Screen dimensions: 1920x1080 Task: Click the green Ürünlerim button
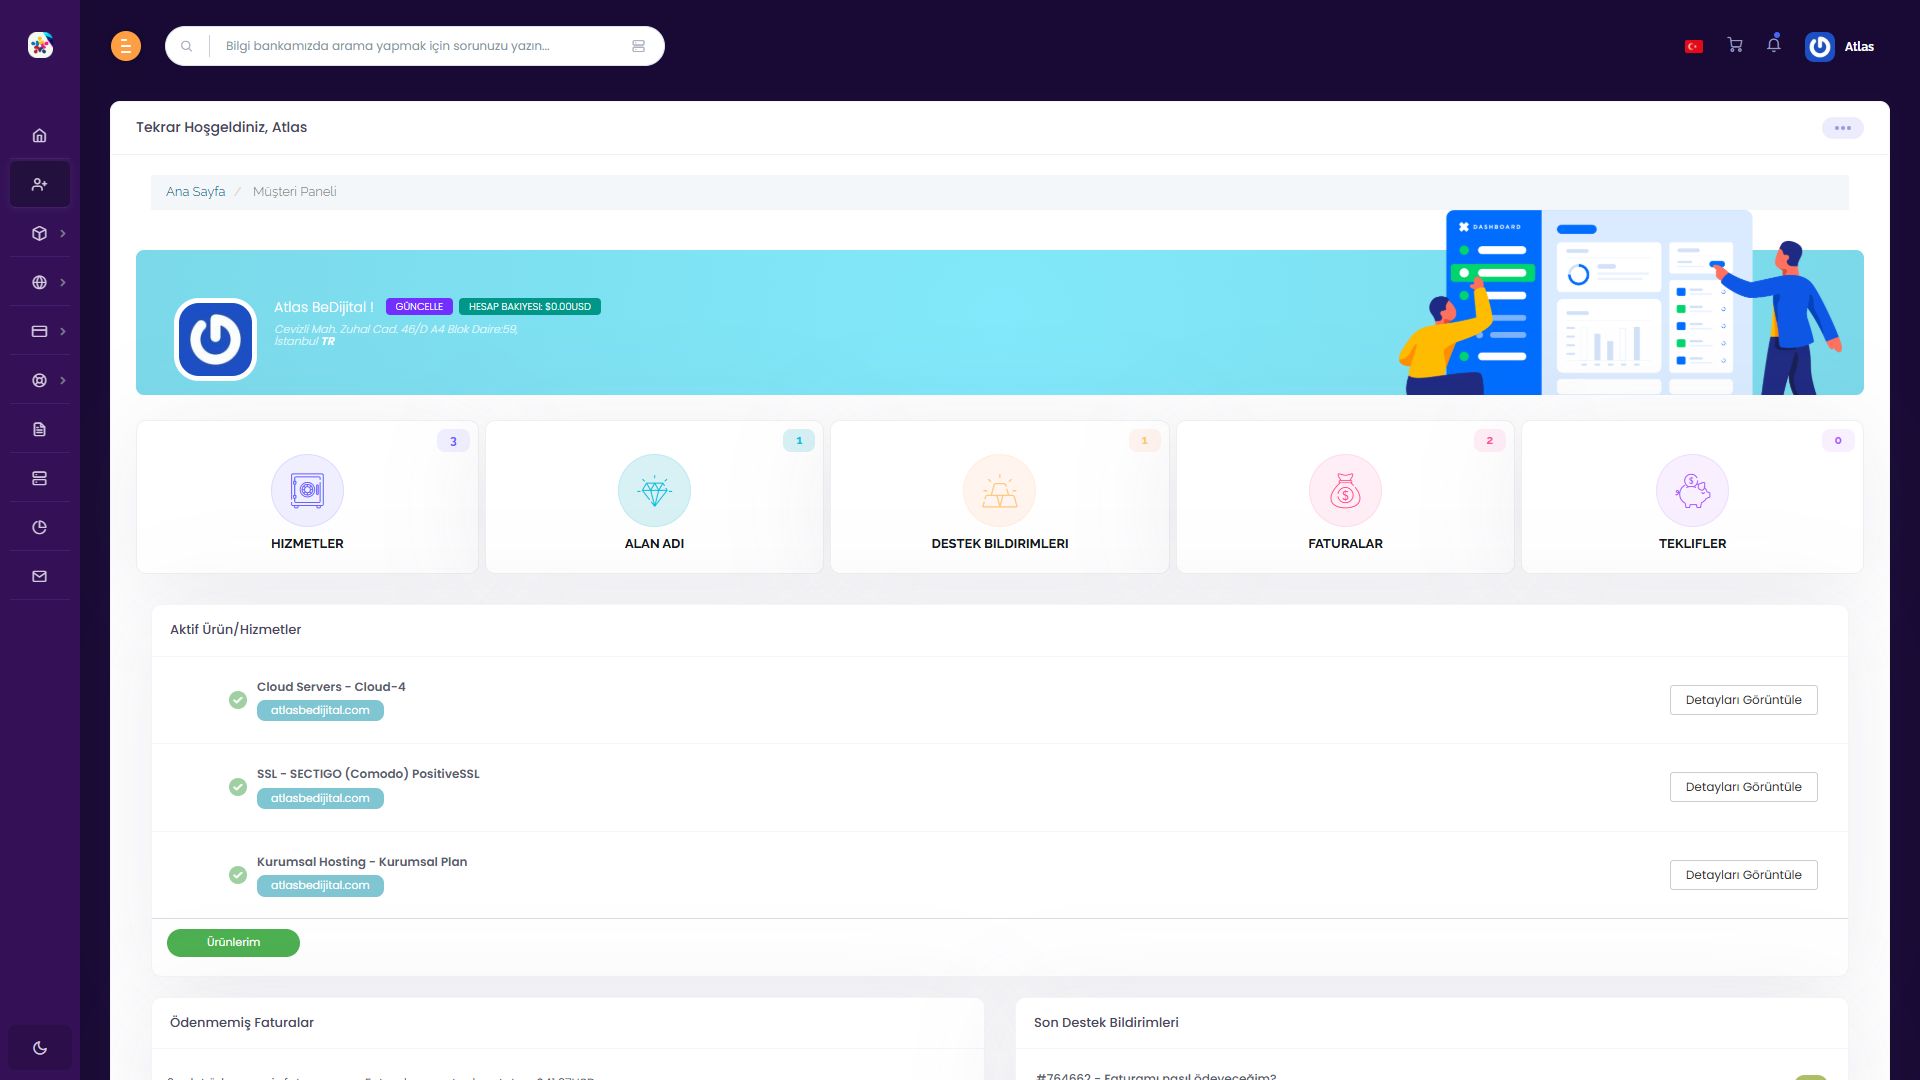pyautogui.click(x=233, y=943)
